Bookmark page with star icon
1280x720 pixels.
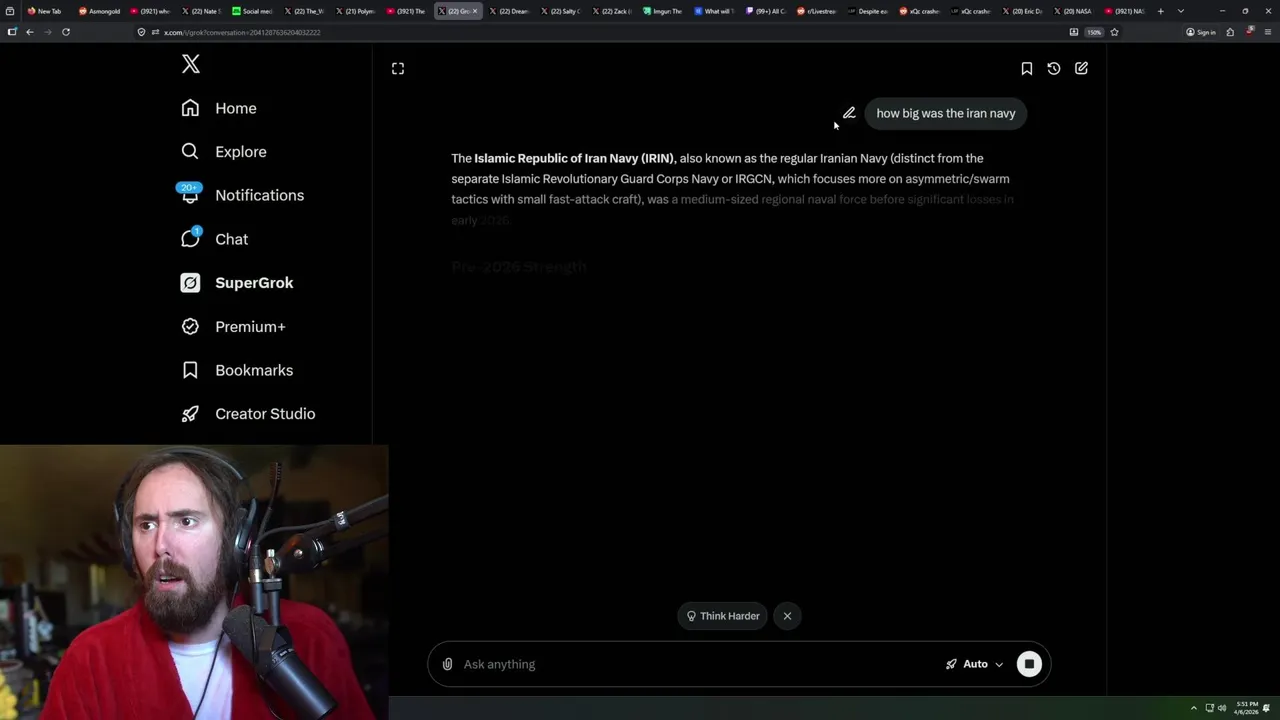point(1114,32)
